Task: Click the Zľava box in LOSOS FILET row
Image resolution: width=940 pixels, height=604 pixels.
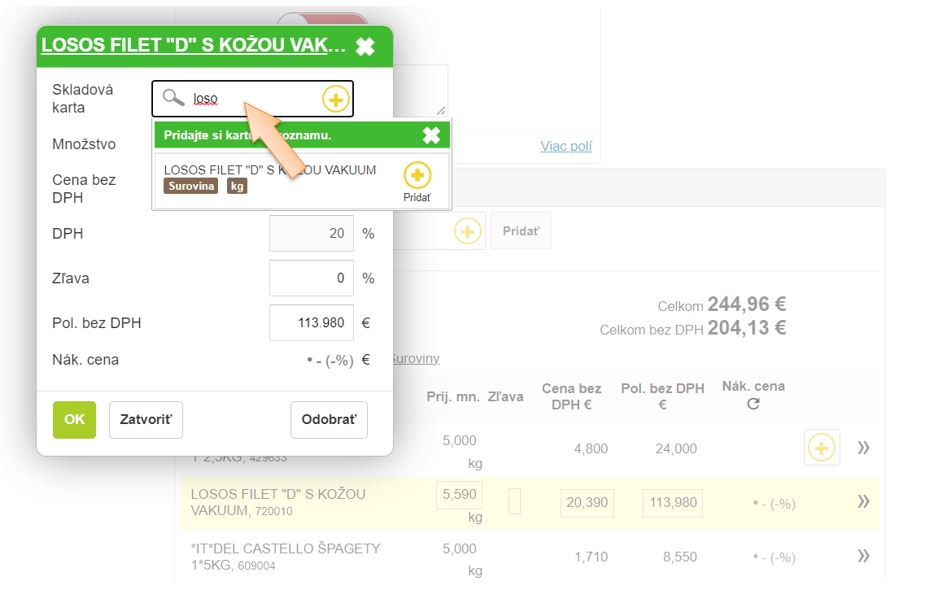Action: 514,502
